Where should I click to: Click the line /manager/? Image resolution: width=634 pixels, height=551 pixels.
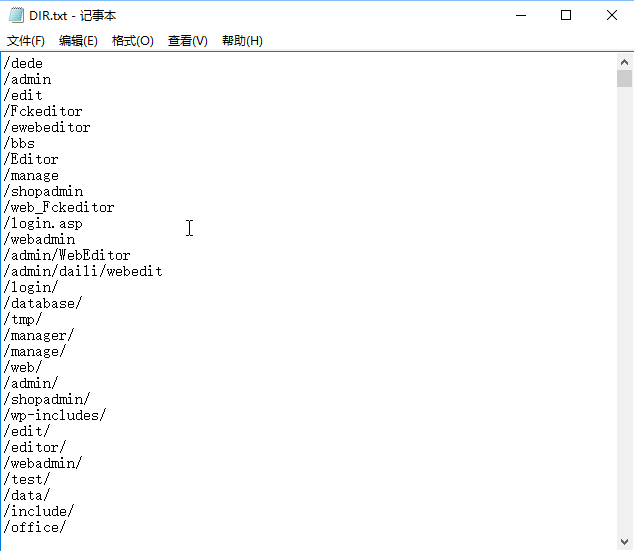click(39, 336)
